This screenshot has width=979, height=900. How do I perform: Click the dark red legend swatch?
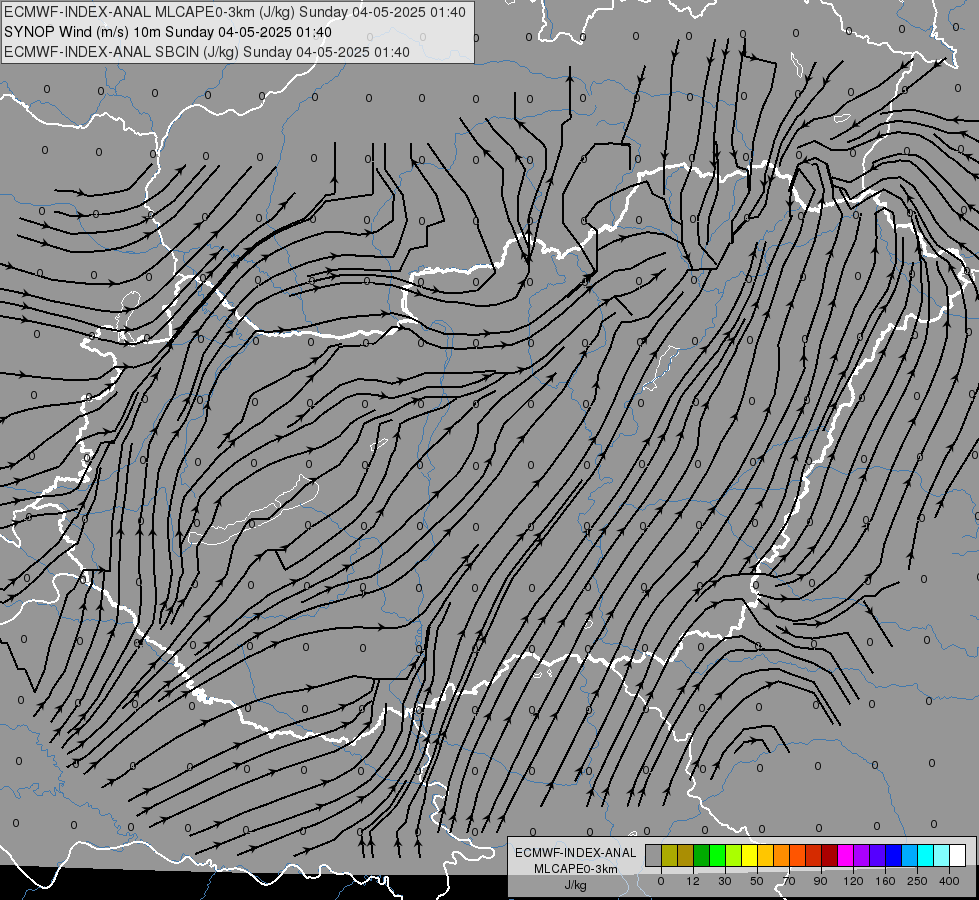click(829, 855)
